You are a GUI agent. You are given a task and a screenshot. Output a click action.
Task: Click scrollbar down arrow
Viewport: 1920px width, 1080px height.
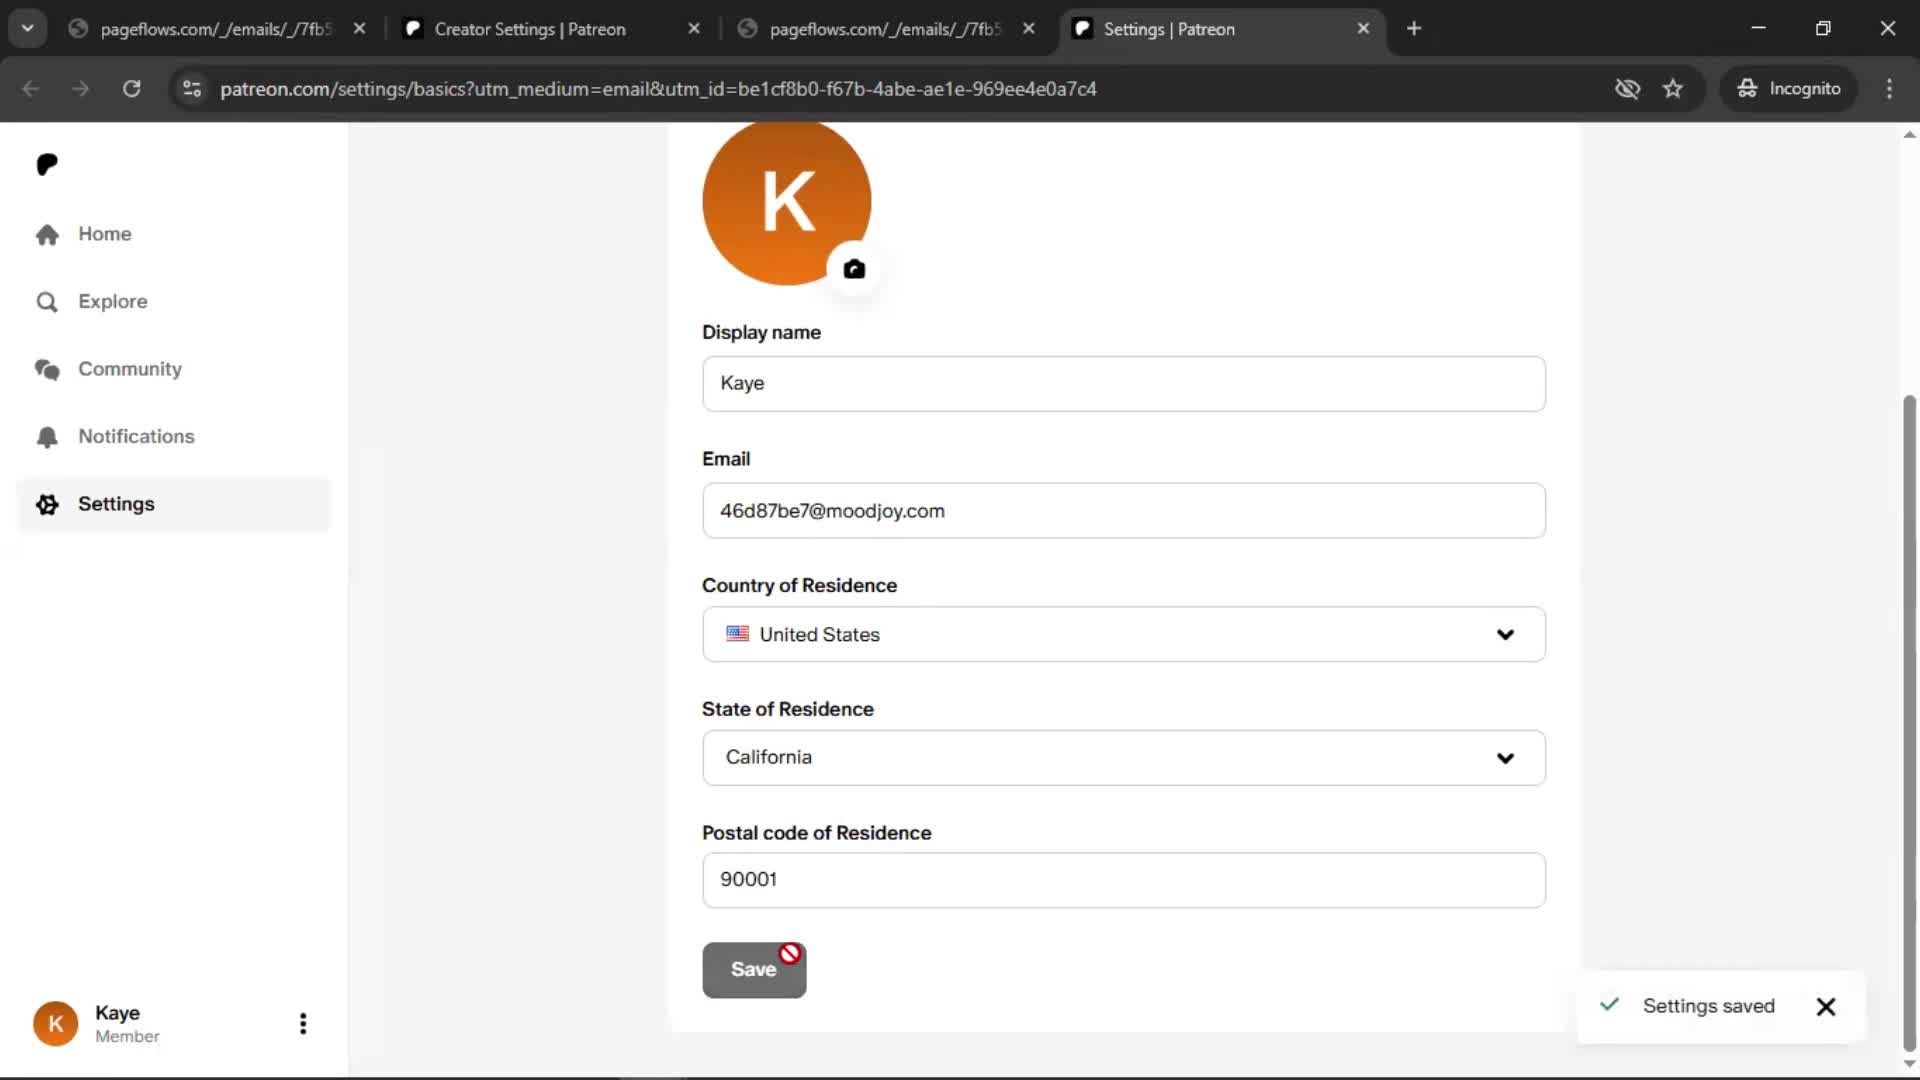coord(1909,1065)
